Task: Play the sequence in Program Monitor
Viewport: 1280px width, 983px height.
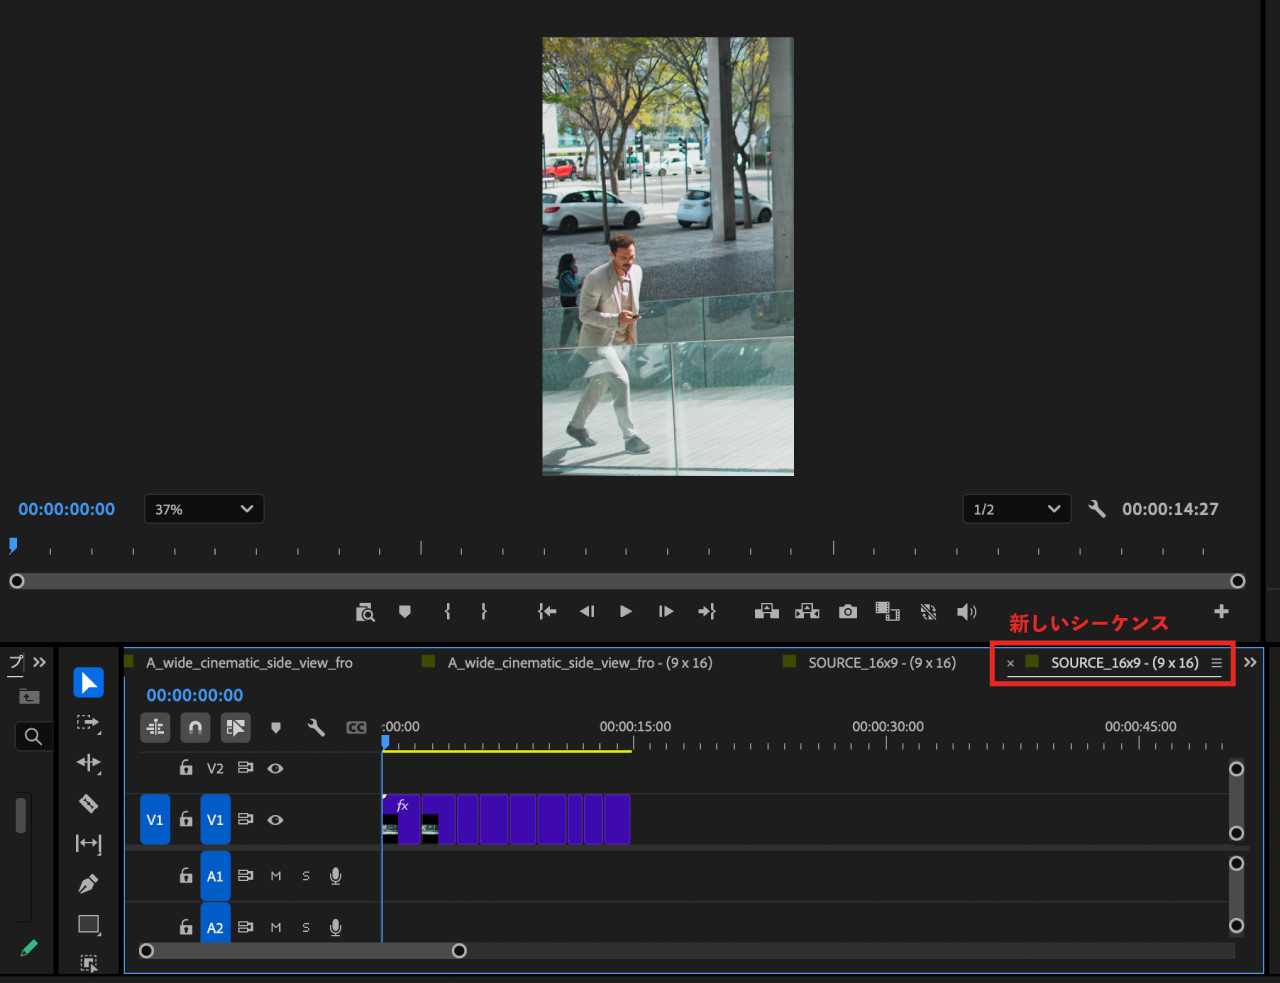Action: pyautogui.click(x=626, y=611)
